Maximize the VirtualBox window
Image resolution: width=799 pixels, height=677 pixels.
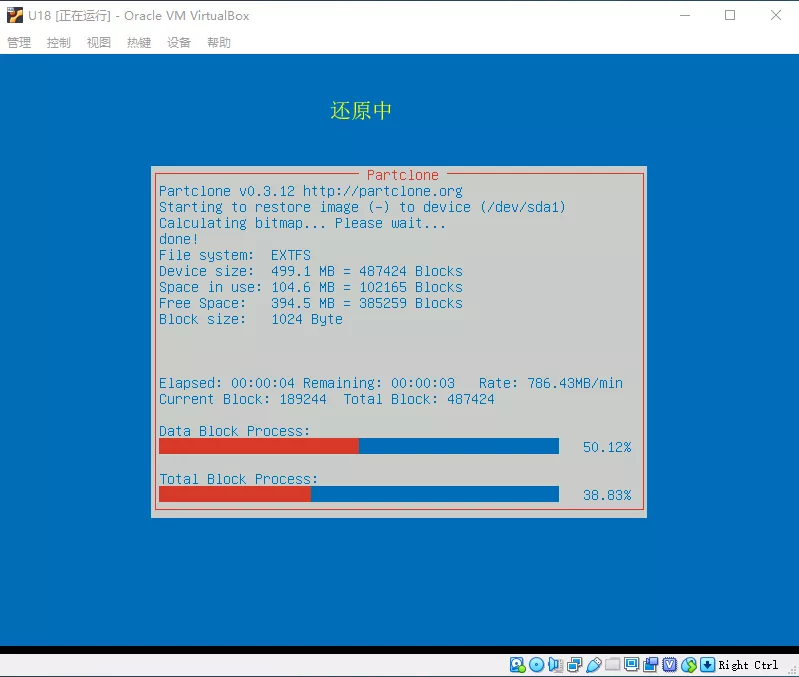click(x=730, y=15)
